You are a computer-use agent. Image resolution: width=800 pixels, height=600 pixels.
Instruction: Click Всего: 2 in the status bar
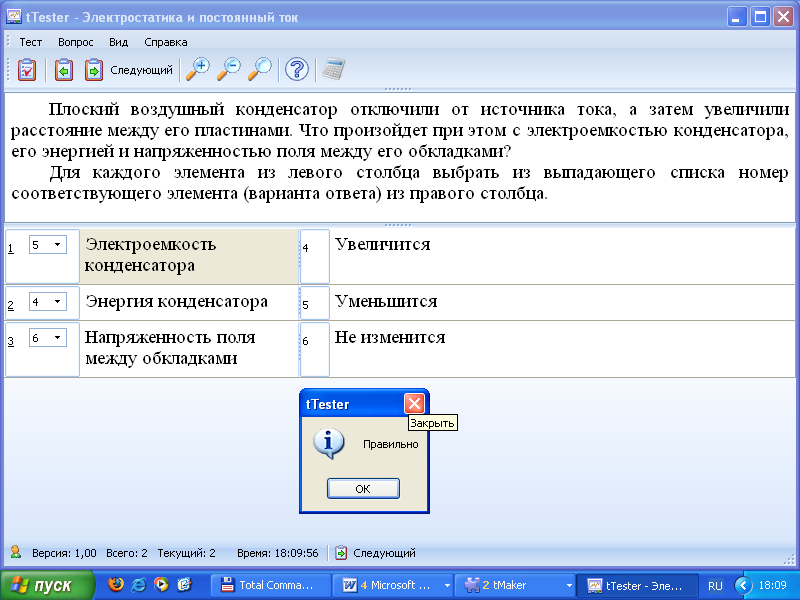coord(127,553)
